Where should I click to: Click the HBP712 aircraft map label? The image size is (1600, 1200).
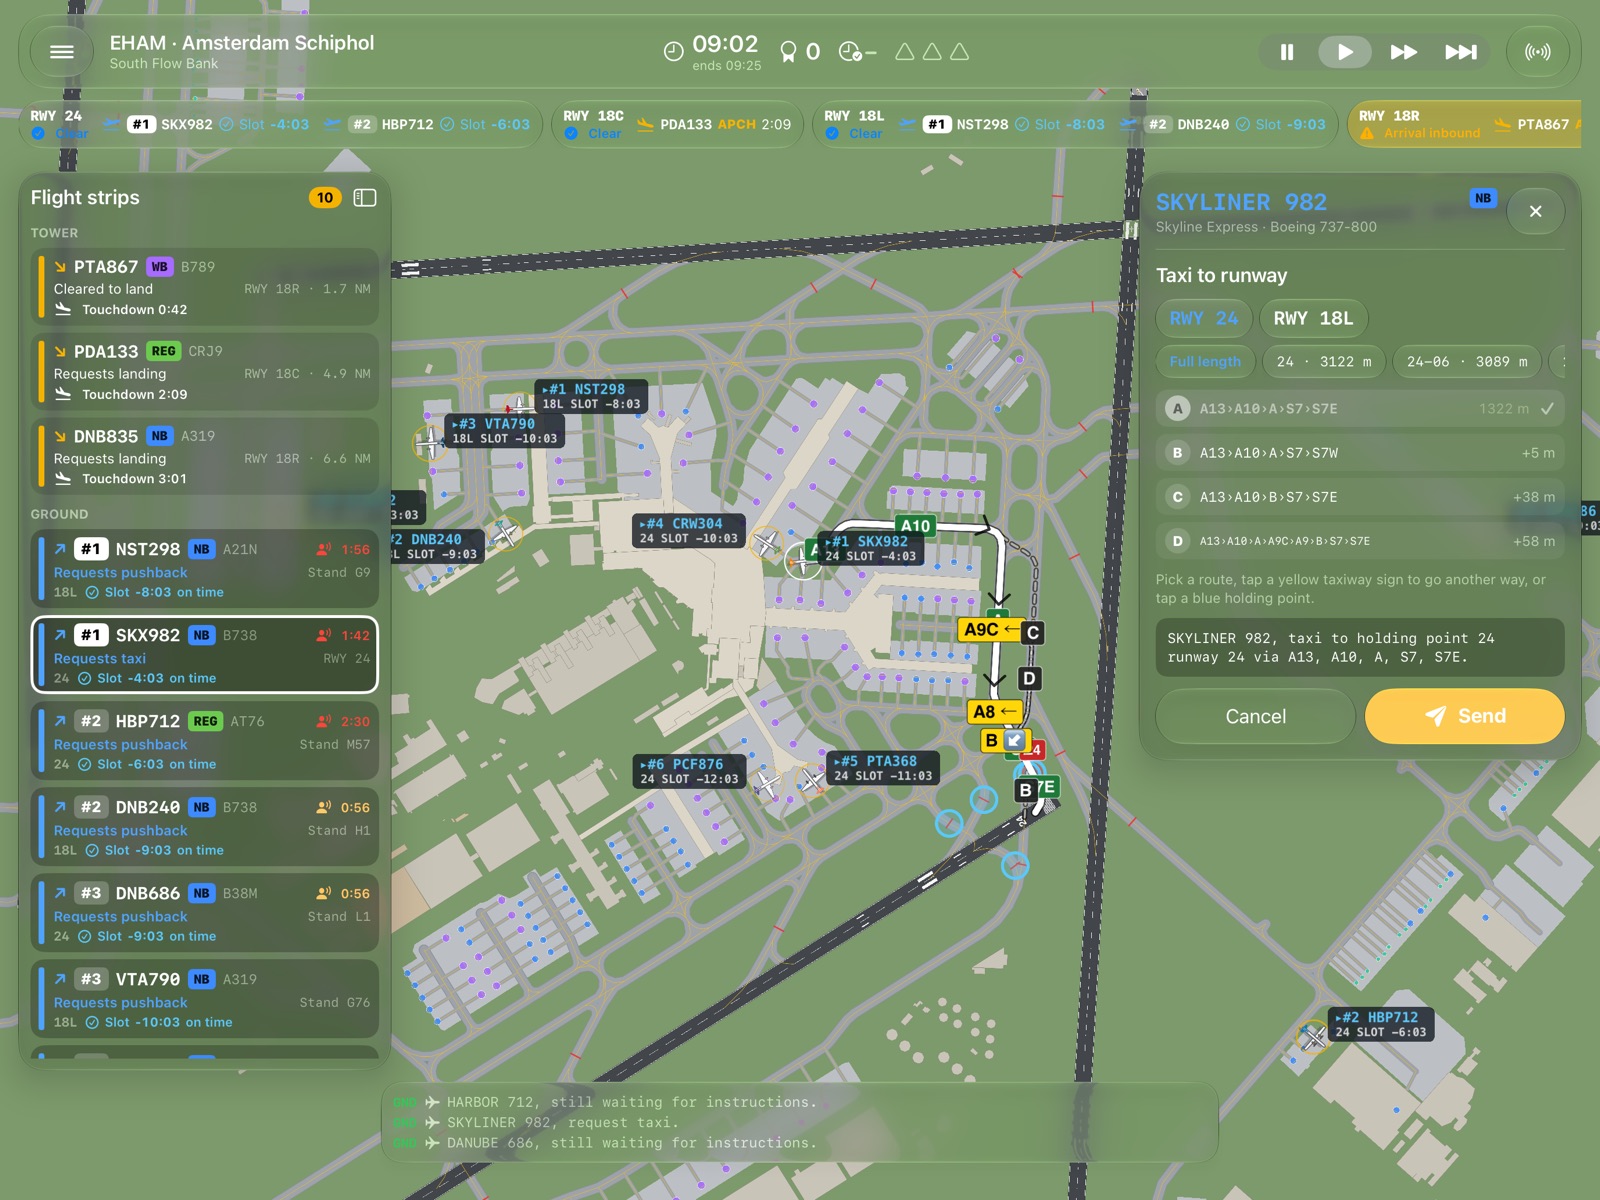(1381, 1025)
